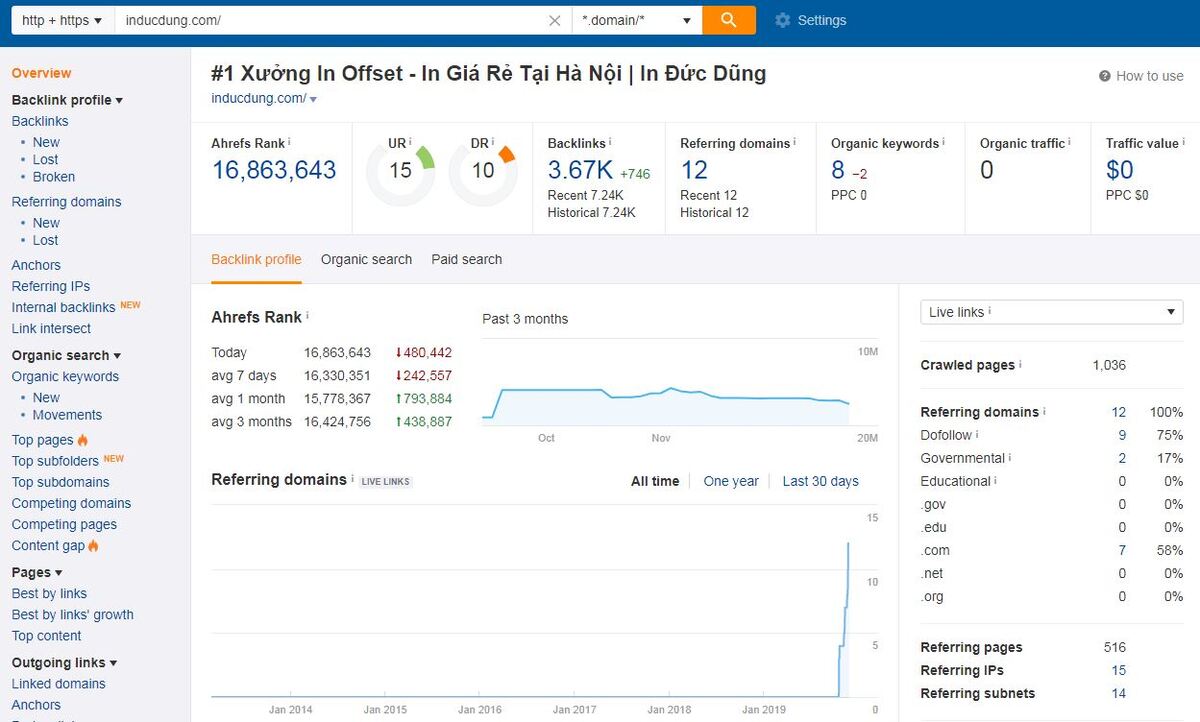Switch to the Backlink profile tab
This screenshot has height=722, width=1200.
pyautogui.click(x=256, y=259)
